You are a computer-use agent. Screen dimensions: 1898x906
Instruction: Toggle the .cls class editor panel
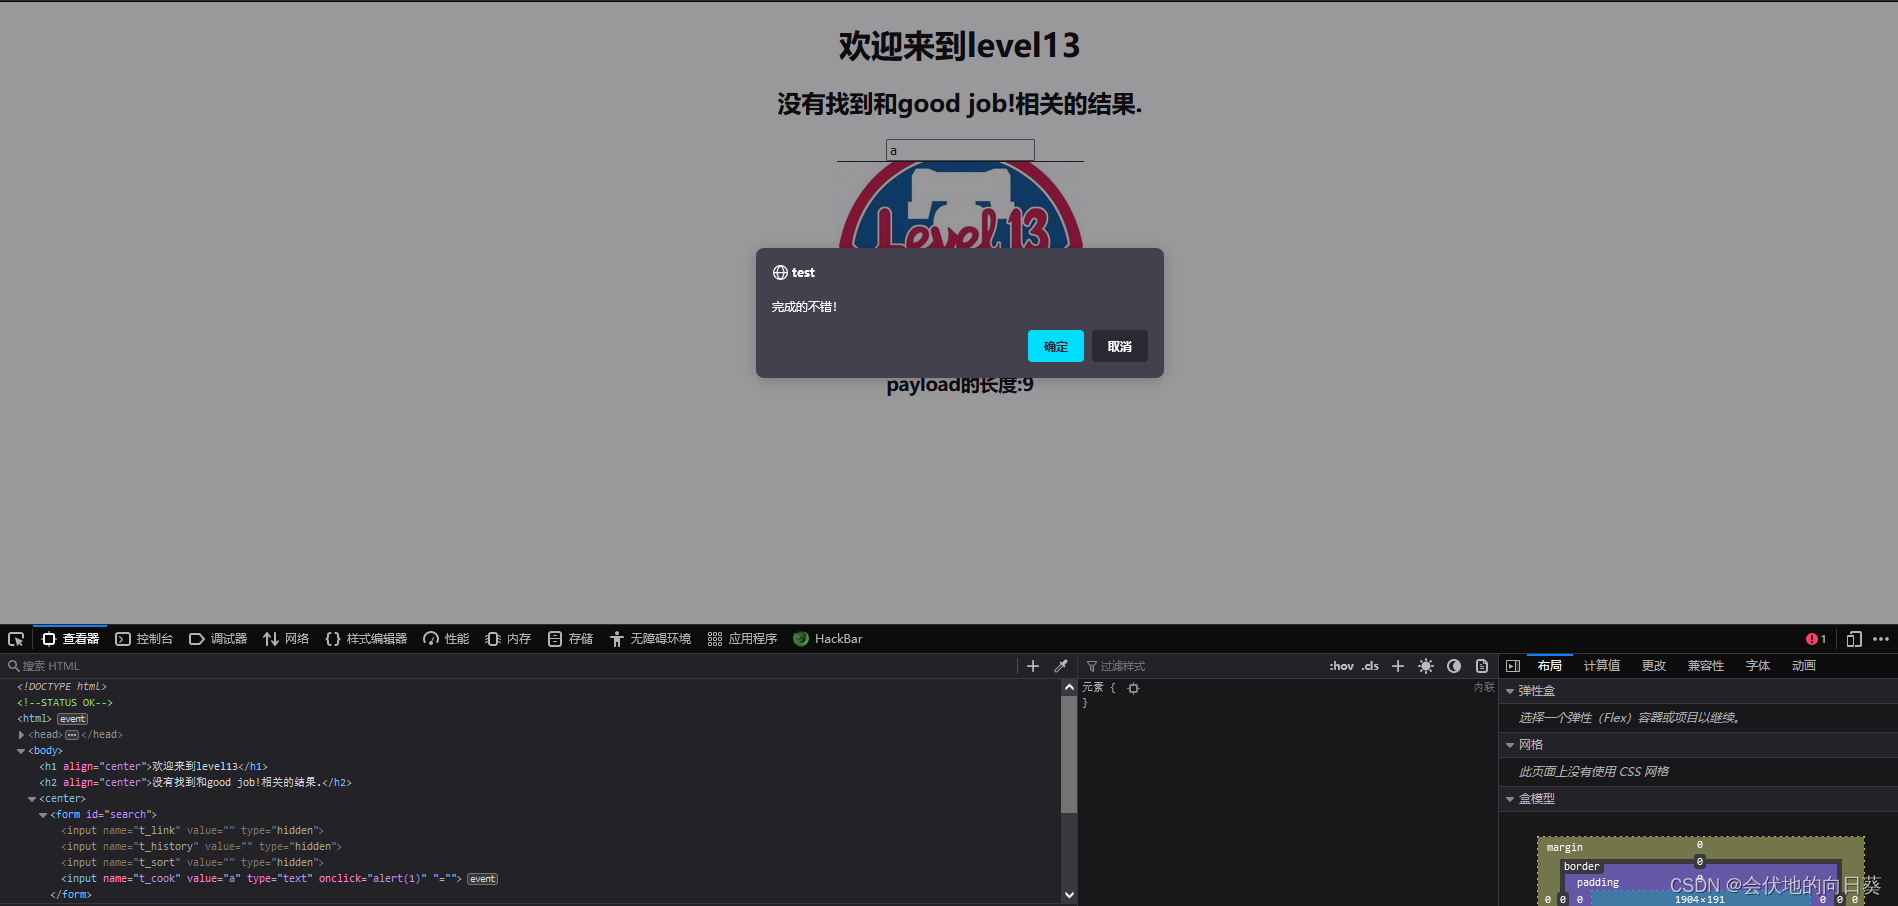tap(1370, 666)
